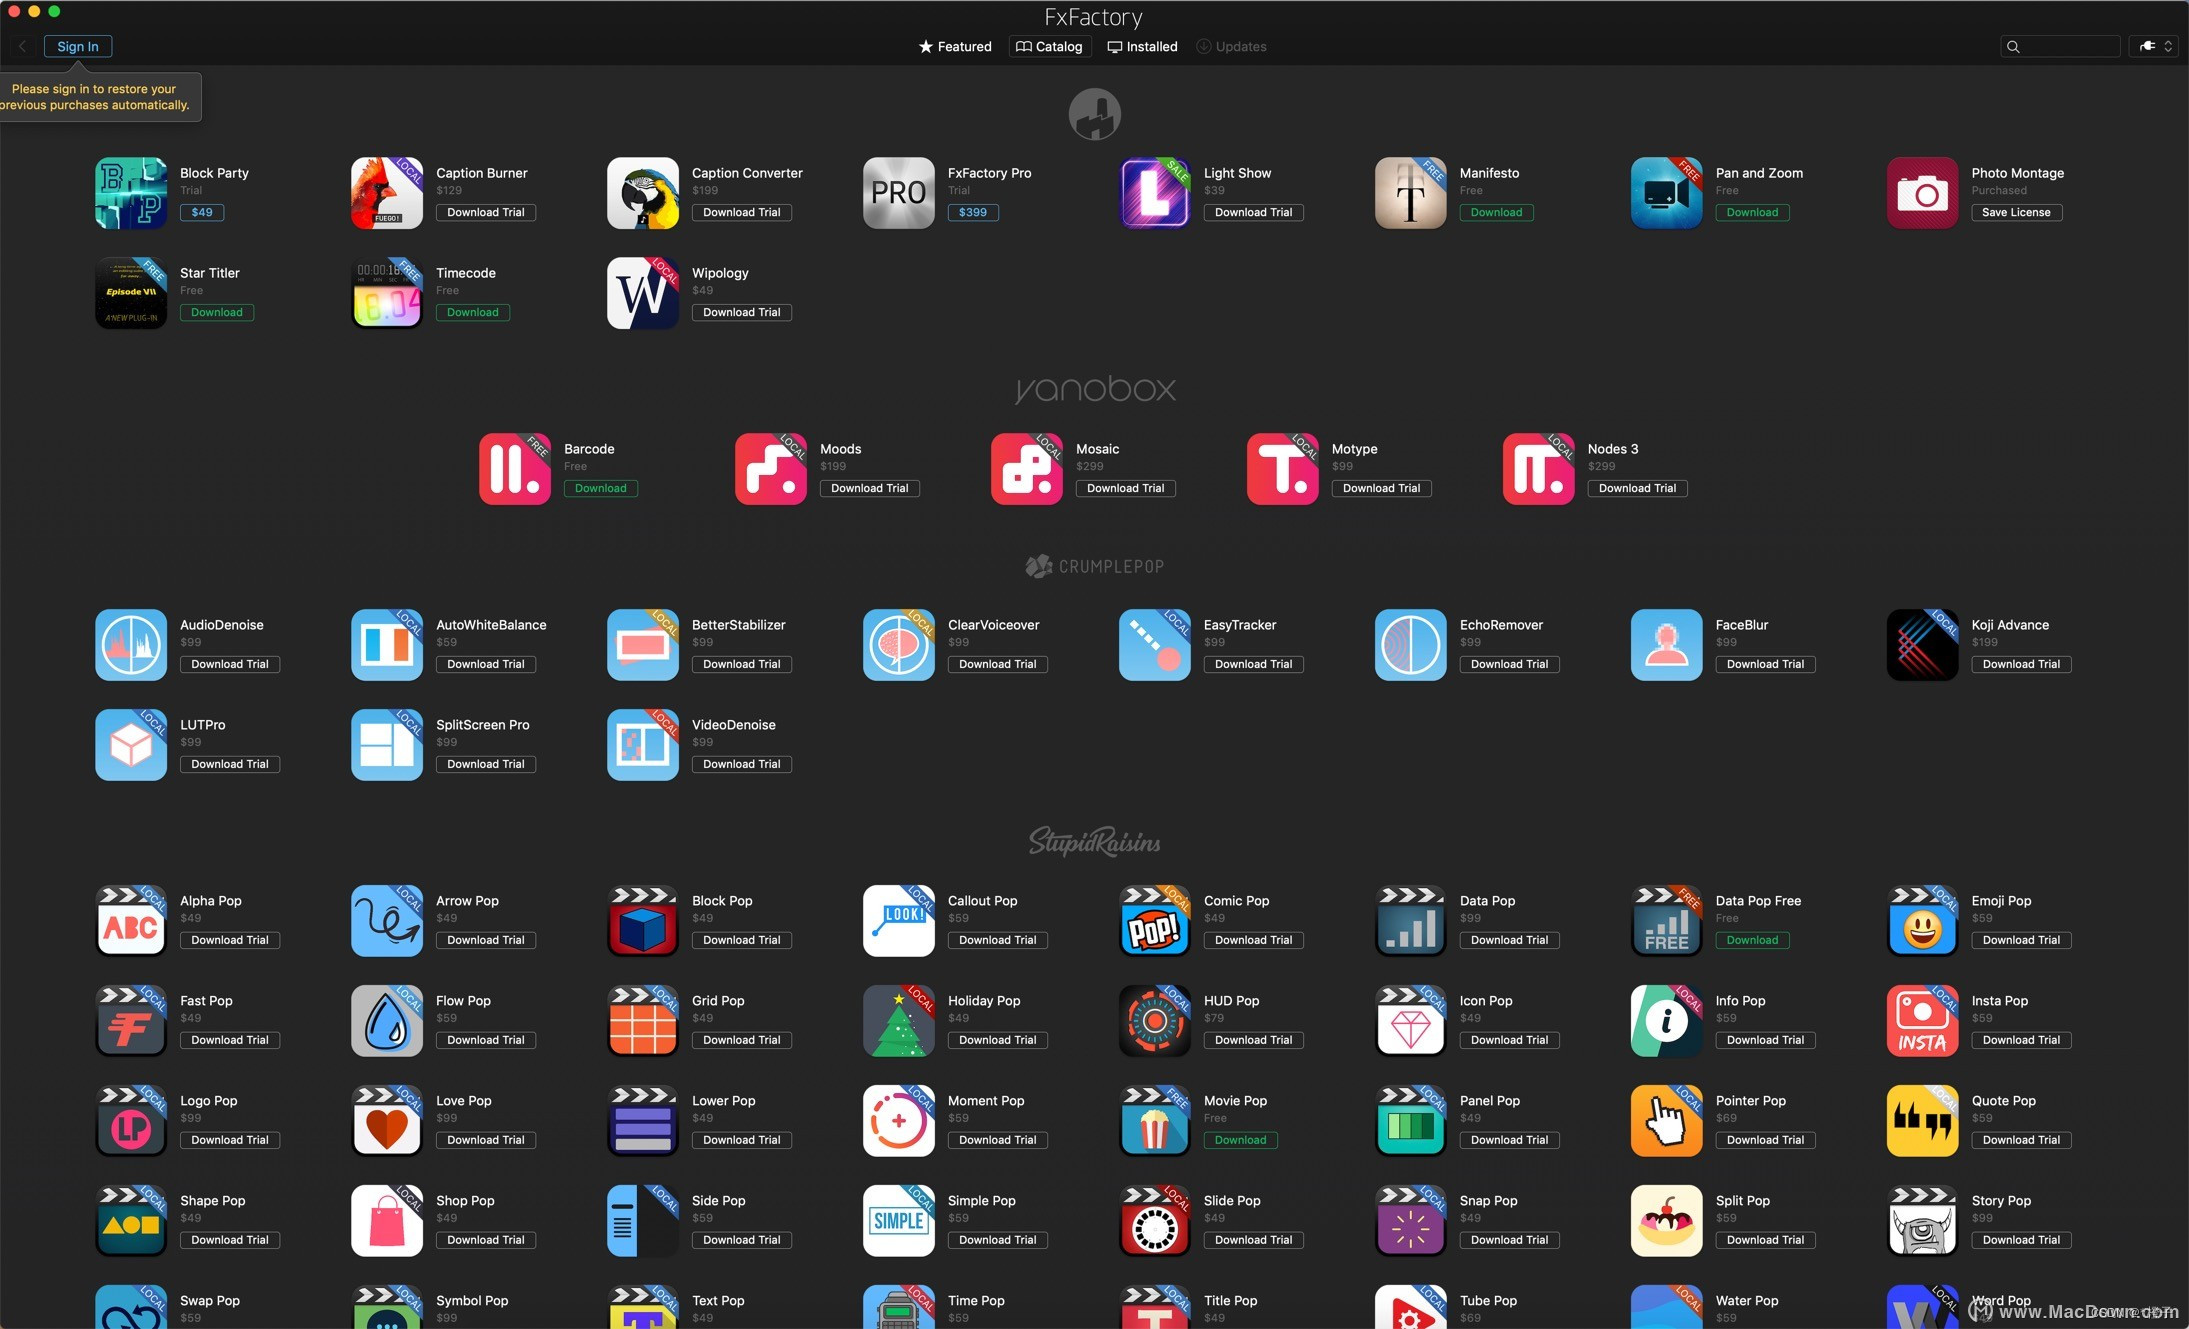Image resolution: width=2189 pixels, height=1329 pixels.
Task: Click the $399 FxFactory Pro price button
Action: (x=973, y=212)
